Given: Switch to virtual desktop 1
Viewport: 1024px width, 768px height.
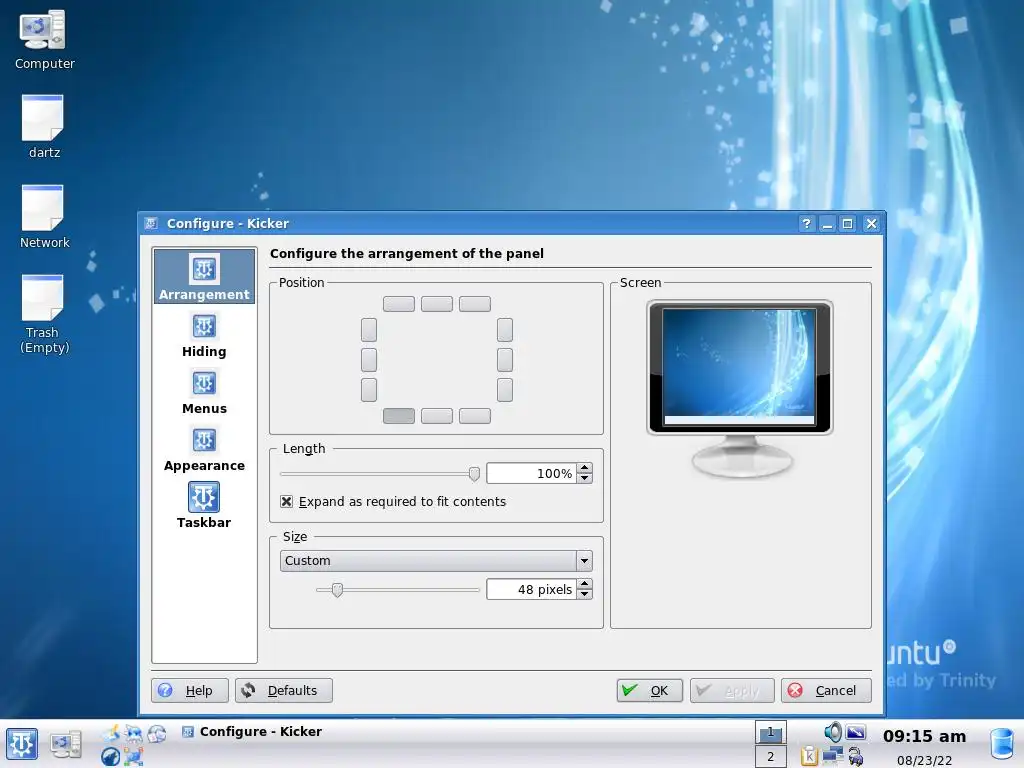Looking at the screenshot, I should [x=771, y=732].
